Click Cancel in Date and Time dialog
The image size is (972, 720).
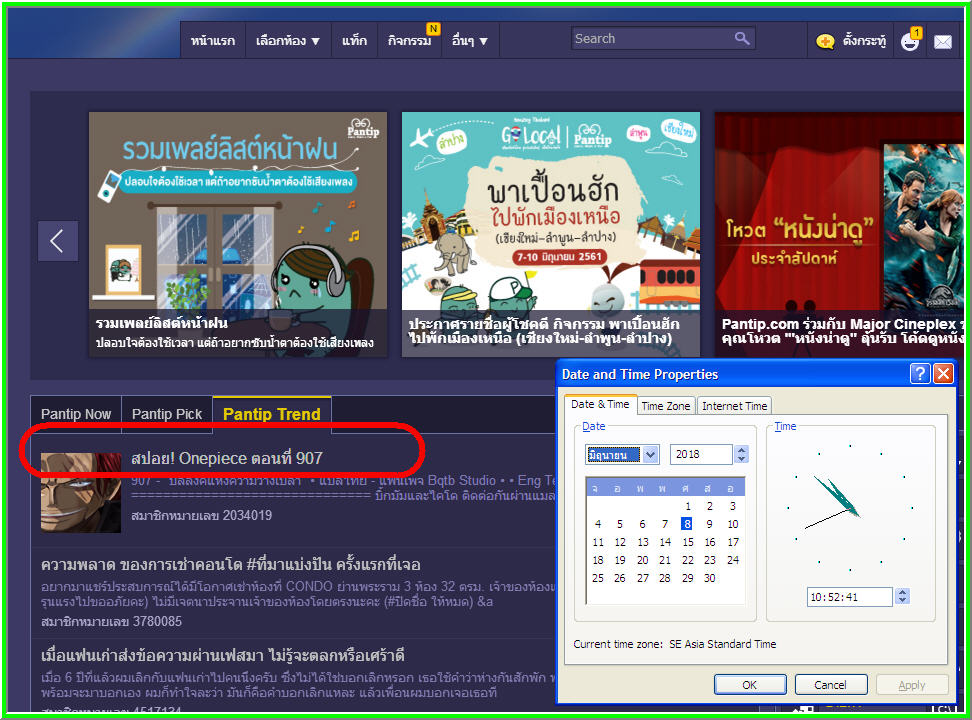click(x=830, y=685)
